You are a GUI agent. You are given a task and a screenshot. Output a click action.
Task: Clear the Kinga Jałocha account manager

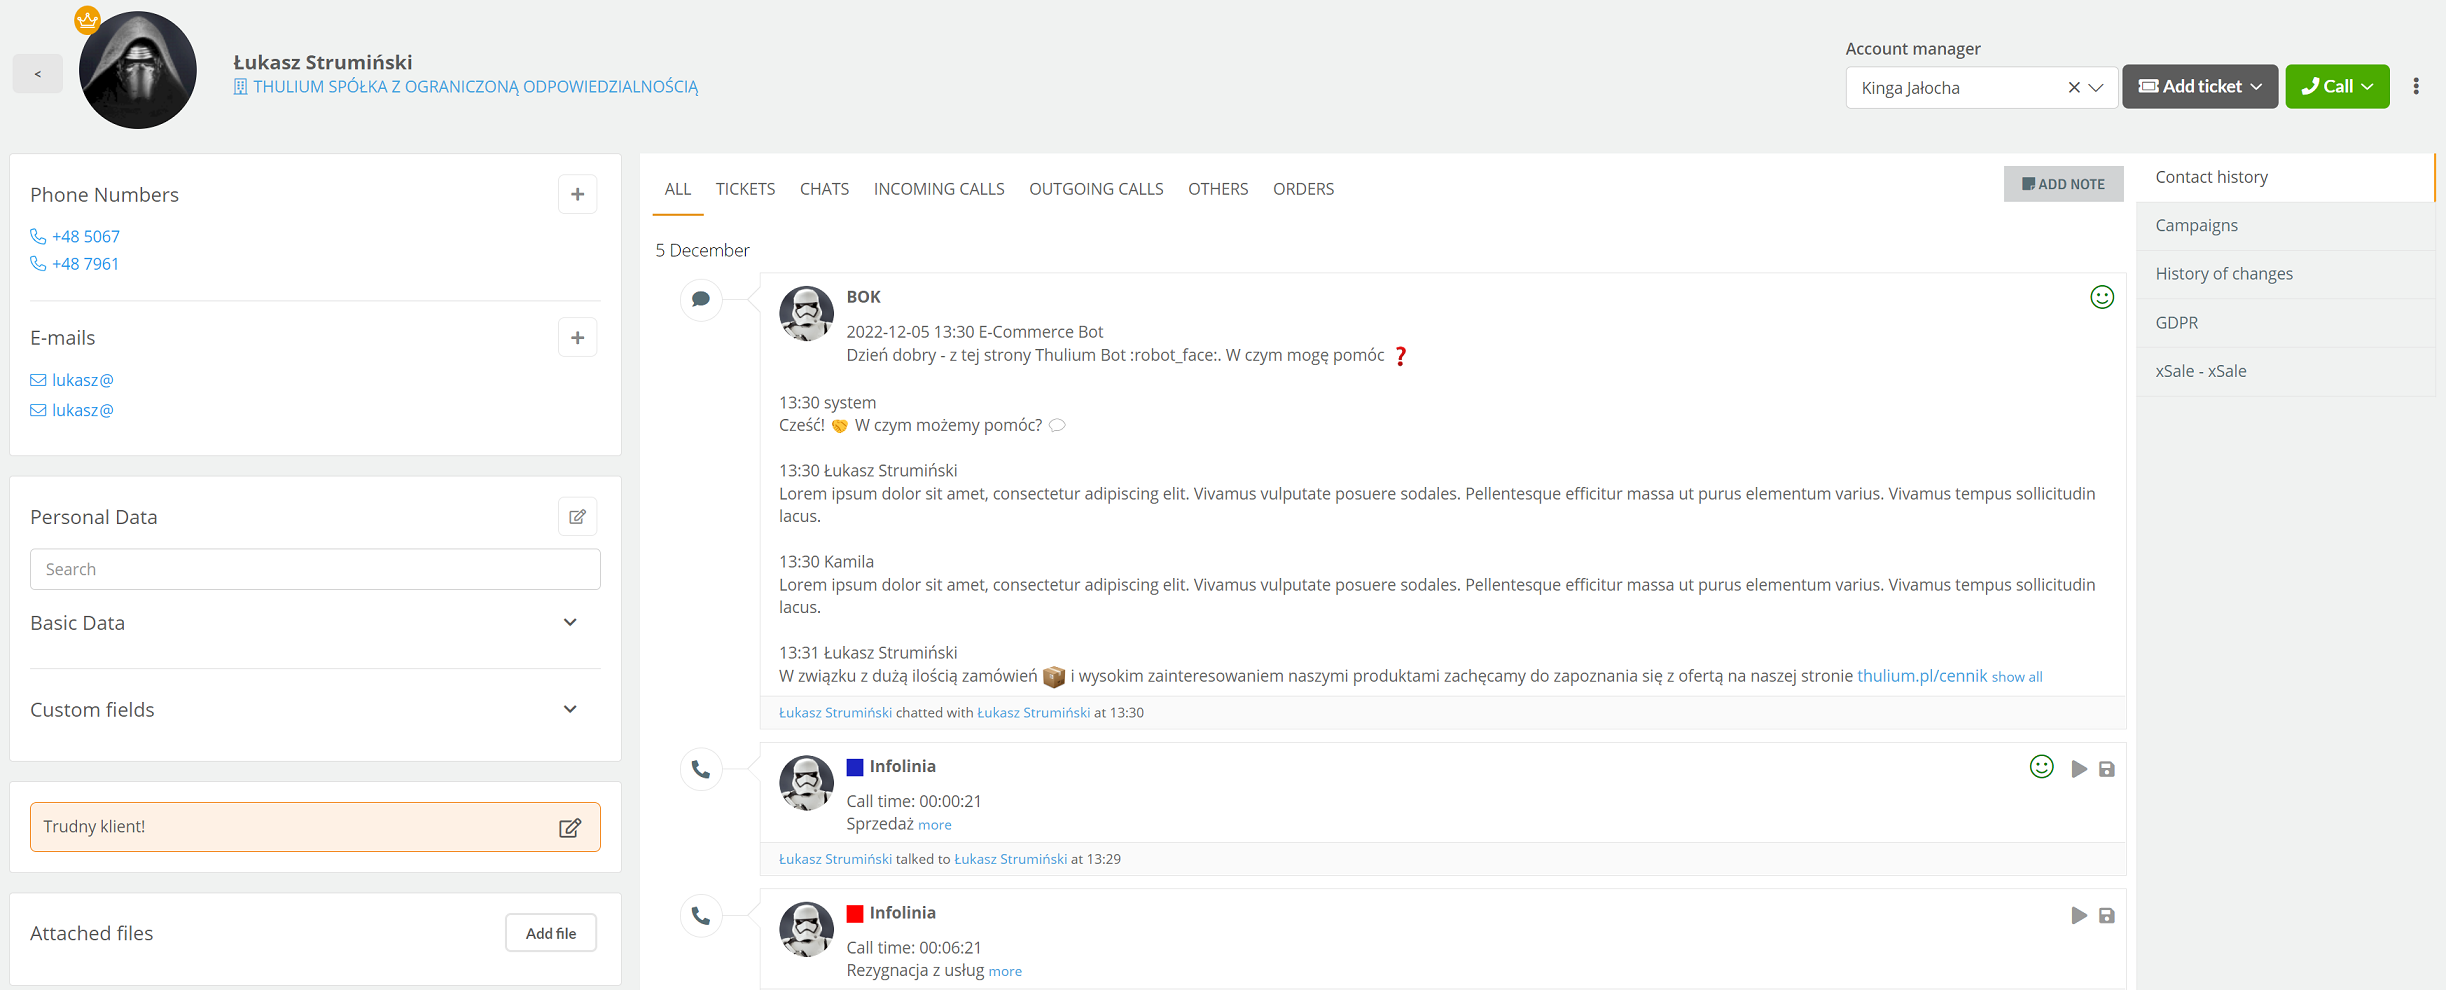coord(2073,88)
